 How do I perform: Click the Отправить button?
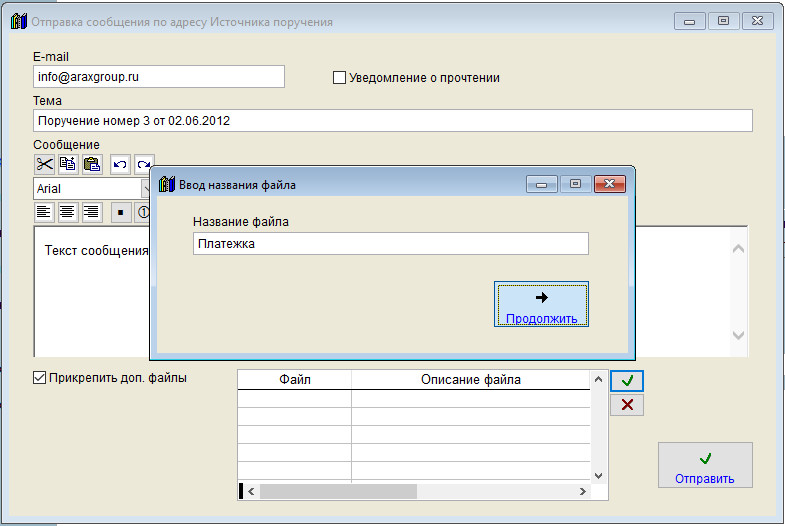click(705, 465)
